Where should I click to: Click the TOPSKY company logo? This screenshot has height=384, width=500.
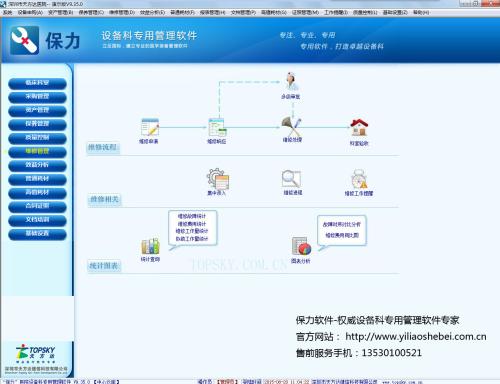coord(36,354)
